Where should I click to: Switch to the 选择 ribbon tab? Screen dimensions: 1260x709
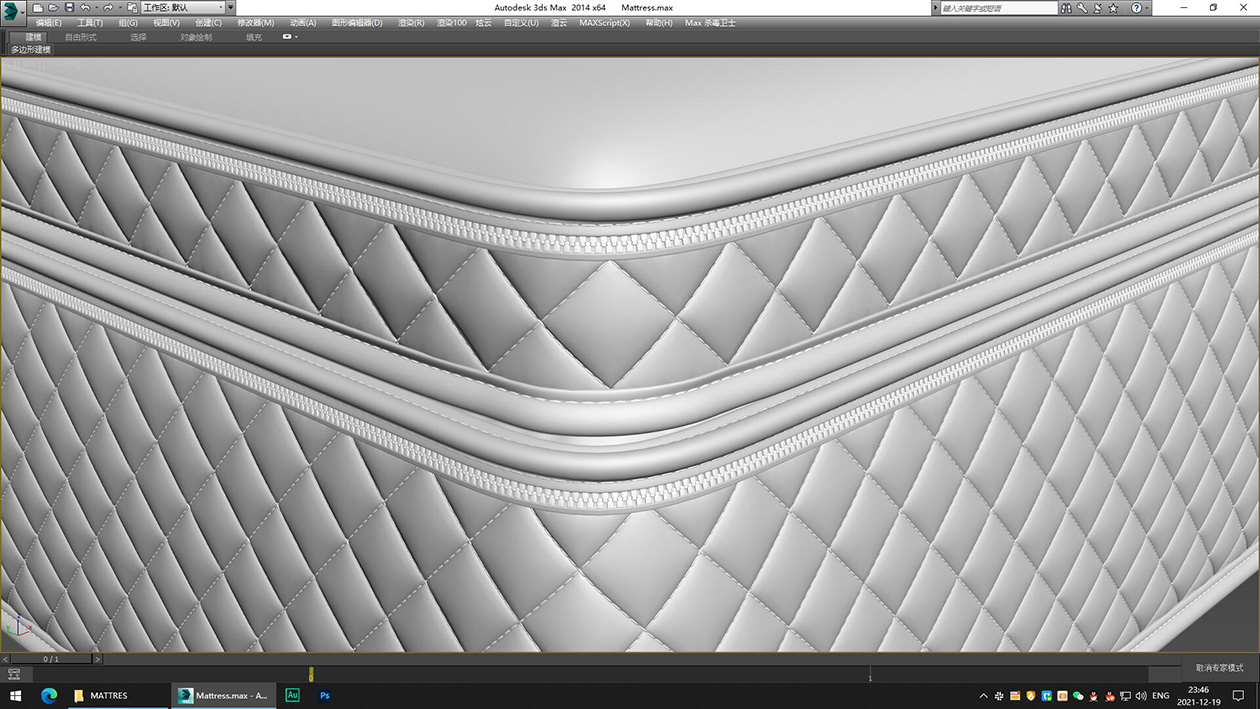click(x=138, y=37)
